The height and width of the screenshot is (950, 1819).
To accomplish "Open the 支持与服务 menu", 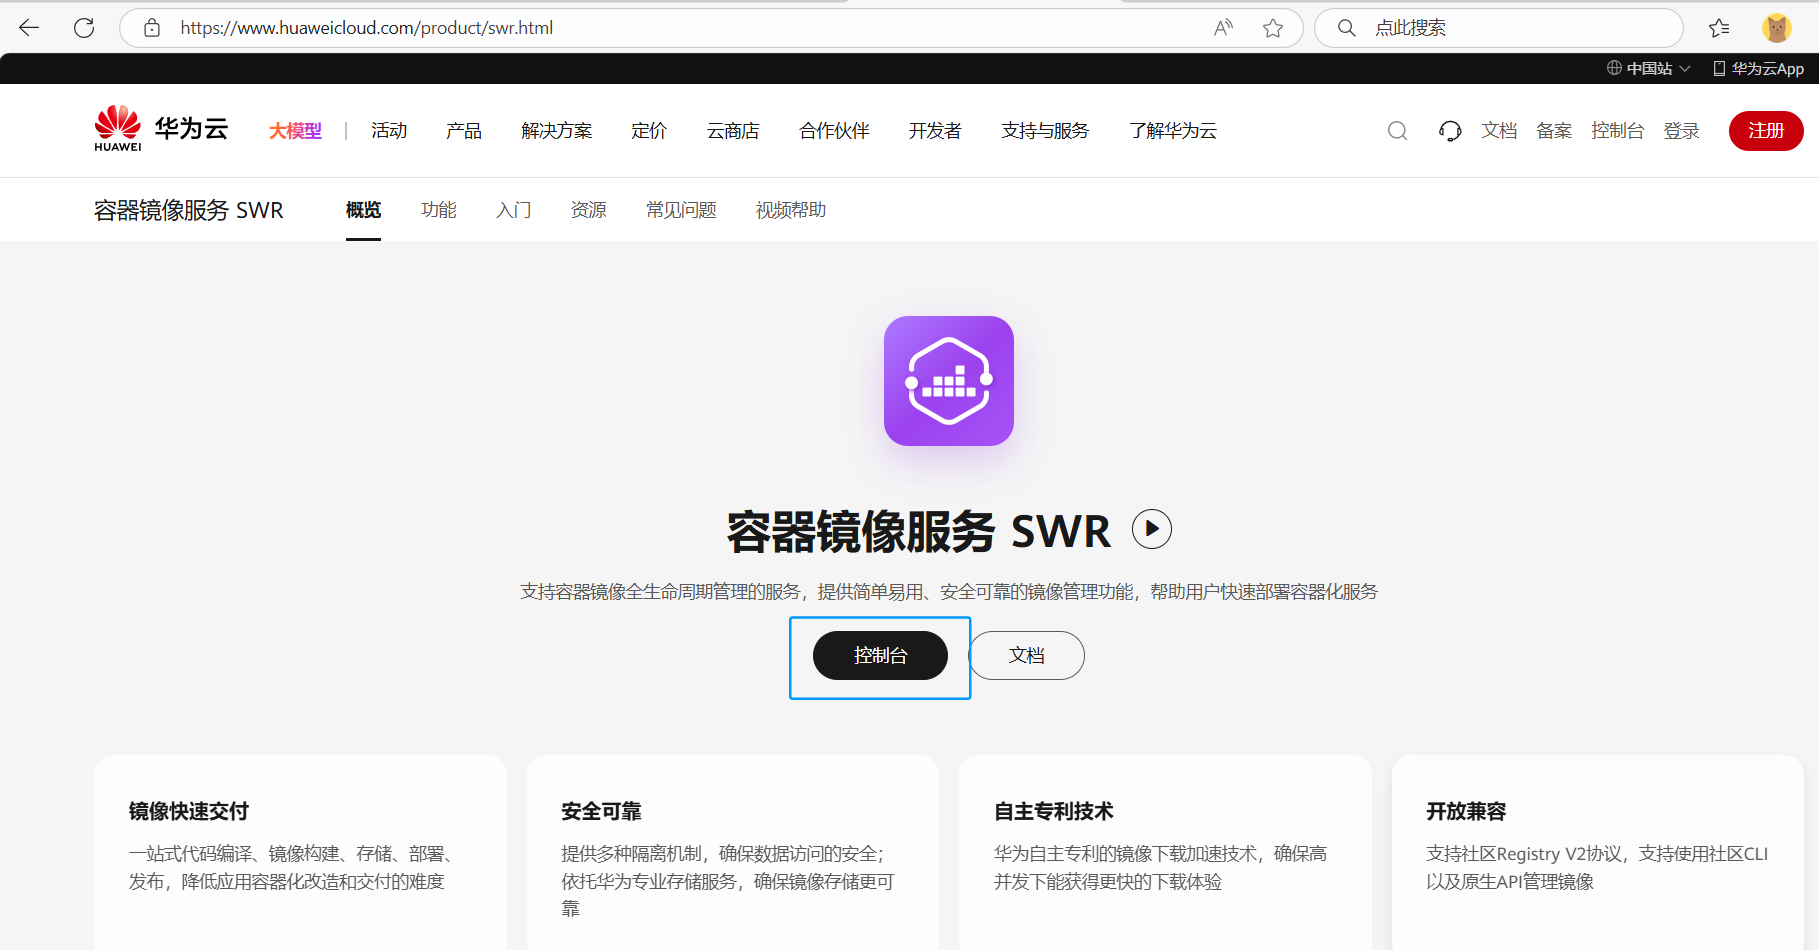I will point(1045,131).
